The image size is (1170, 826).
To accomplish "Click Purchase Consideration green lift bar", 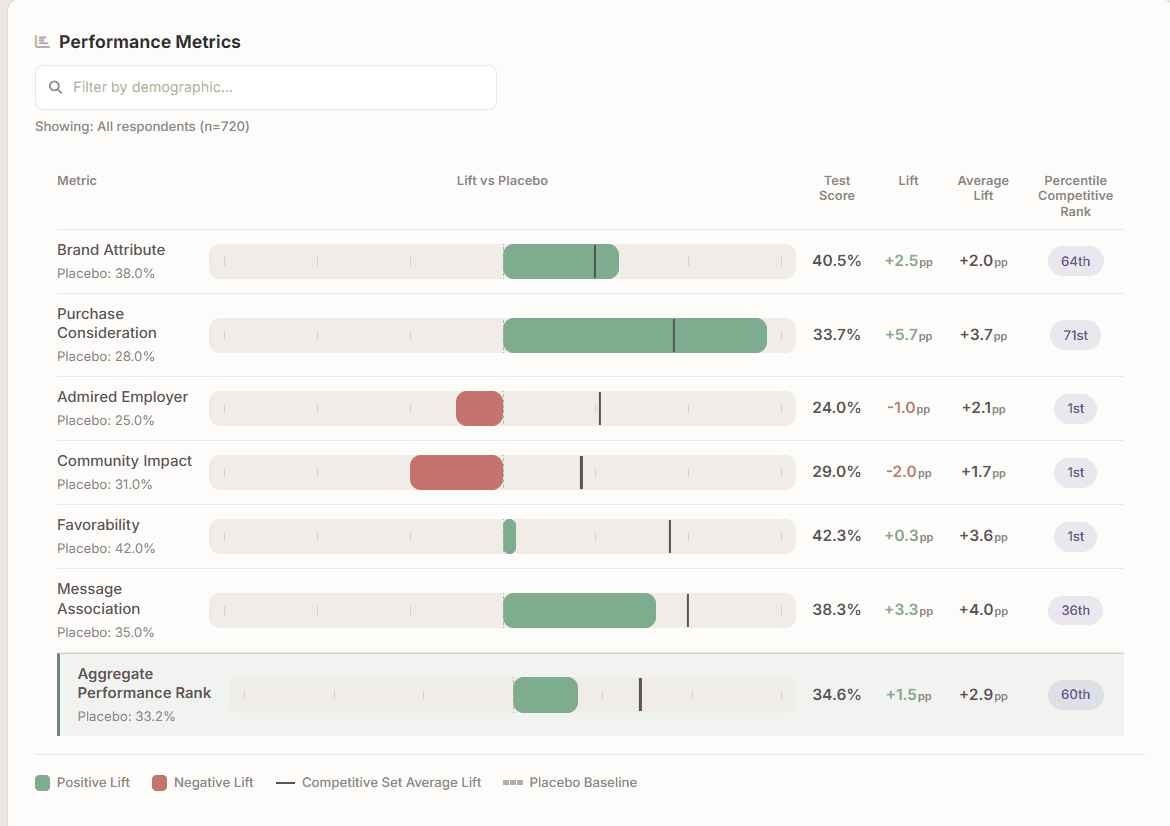I will pyautogui.click(x=635, y=335).
